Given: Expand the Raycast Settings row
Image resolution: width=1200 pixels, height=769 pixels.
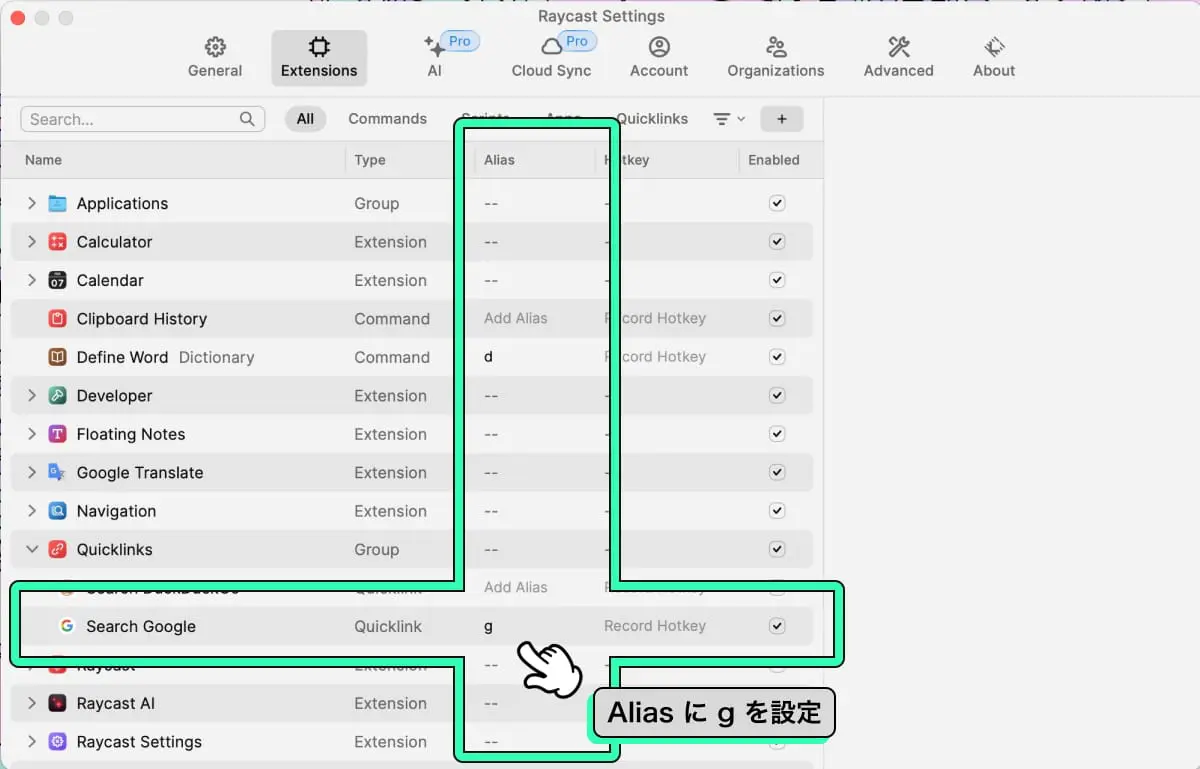Looking at the screenshot, I should click(x=32, y=742).
